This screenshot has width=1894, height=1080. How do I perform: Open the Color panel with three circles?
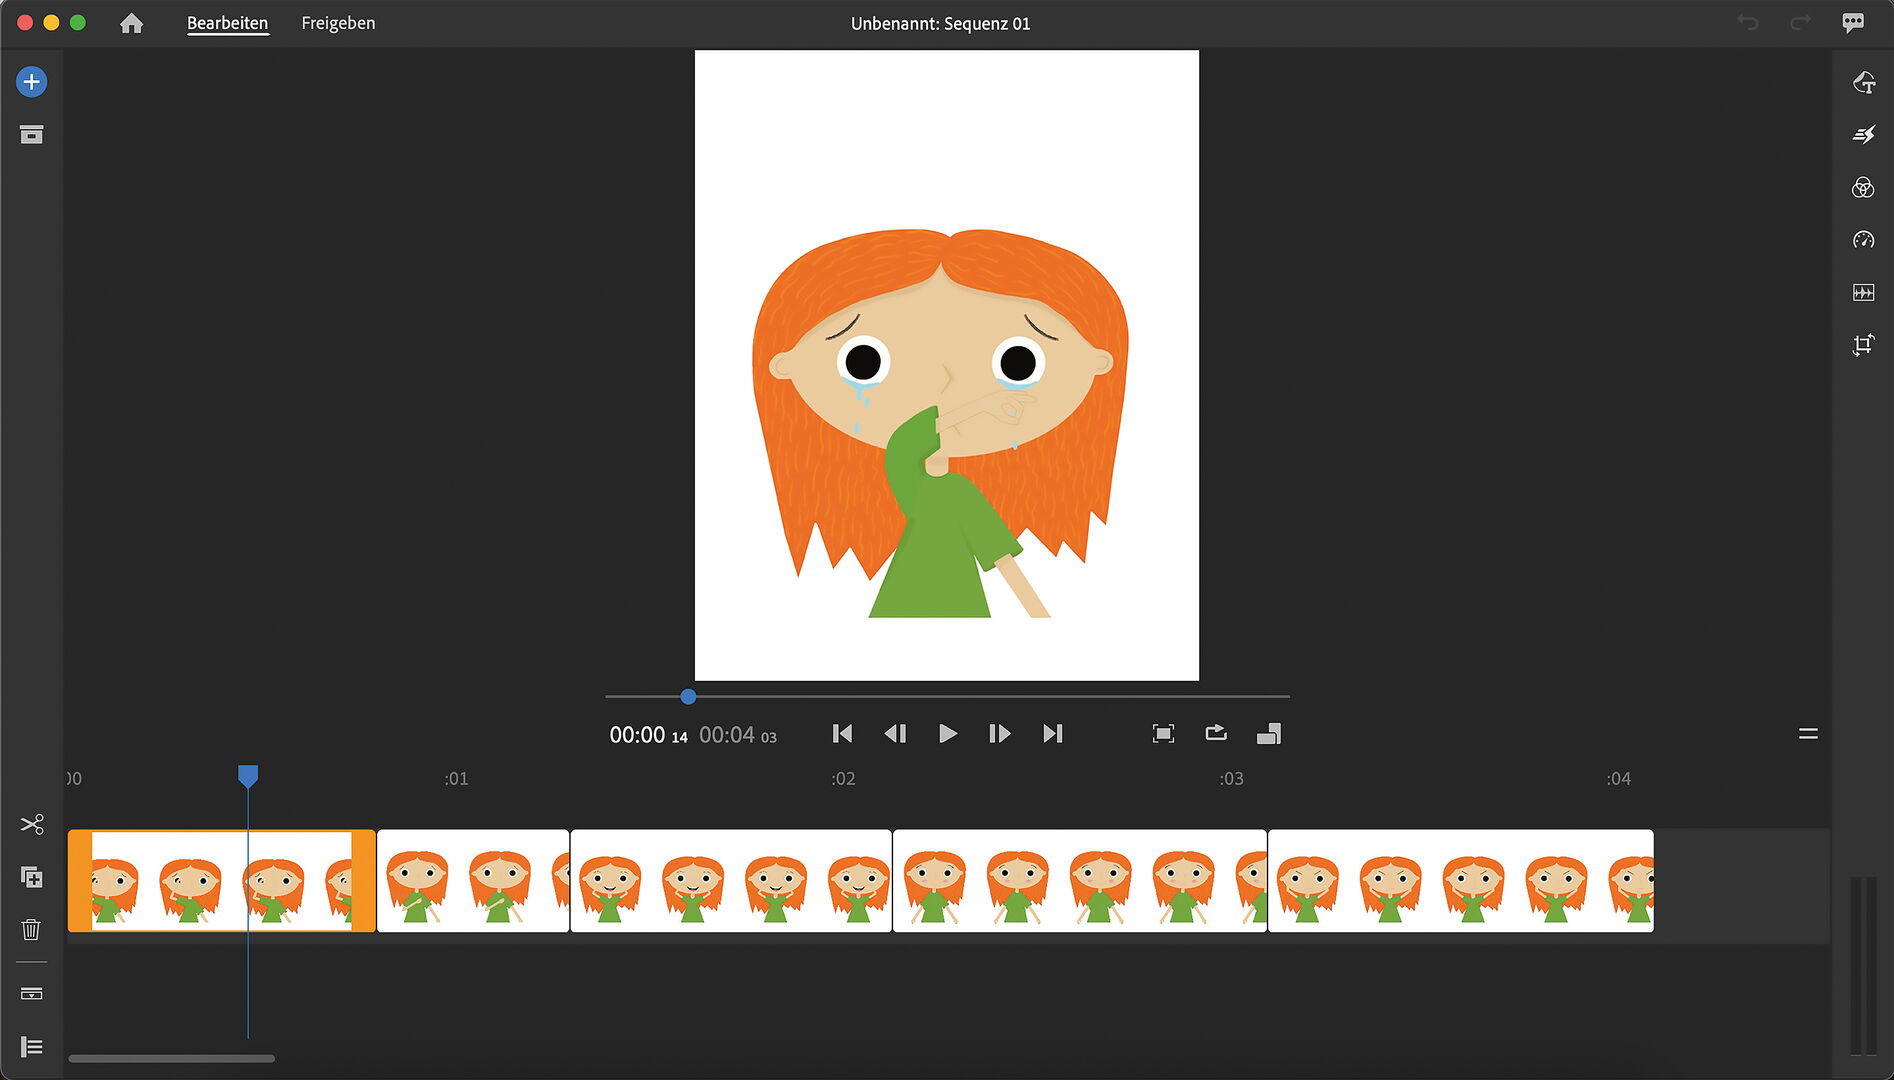click(1863, 188)
